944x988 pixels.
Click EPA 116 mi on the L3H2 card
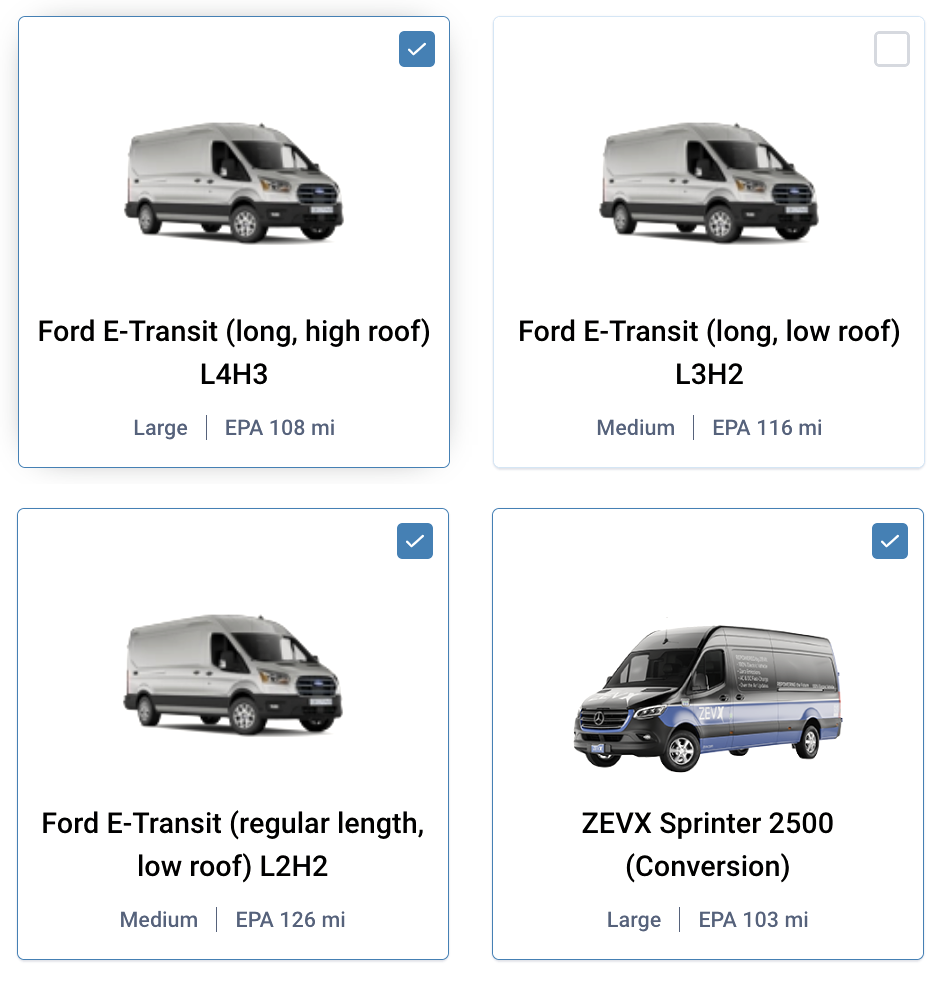tap(767, 427)
